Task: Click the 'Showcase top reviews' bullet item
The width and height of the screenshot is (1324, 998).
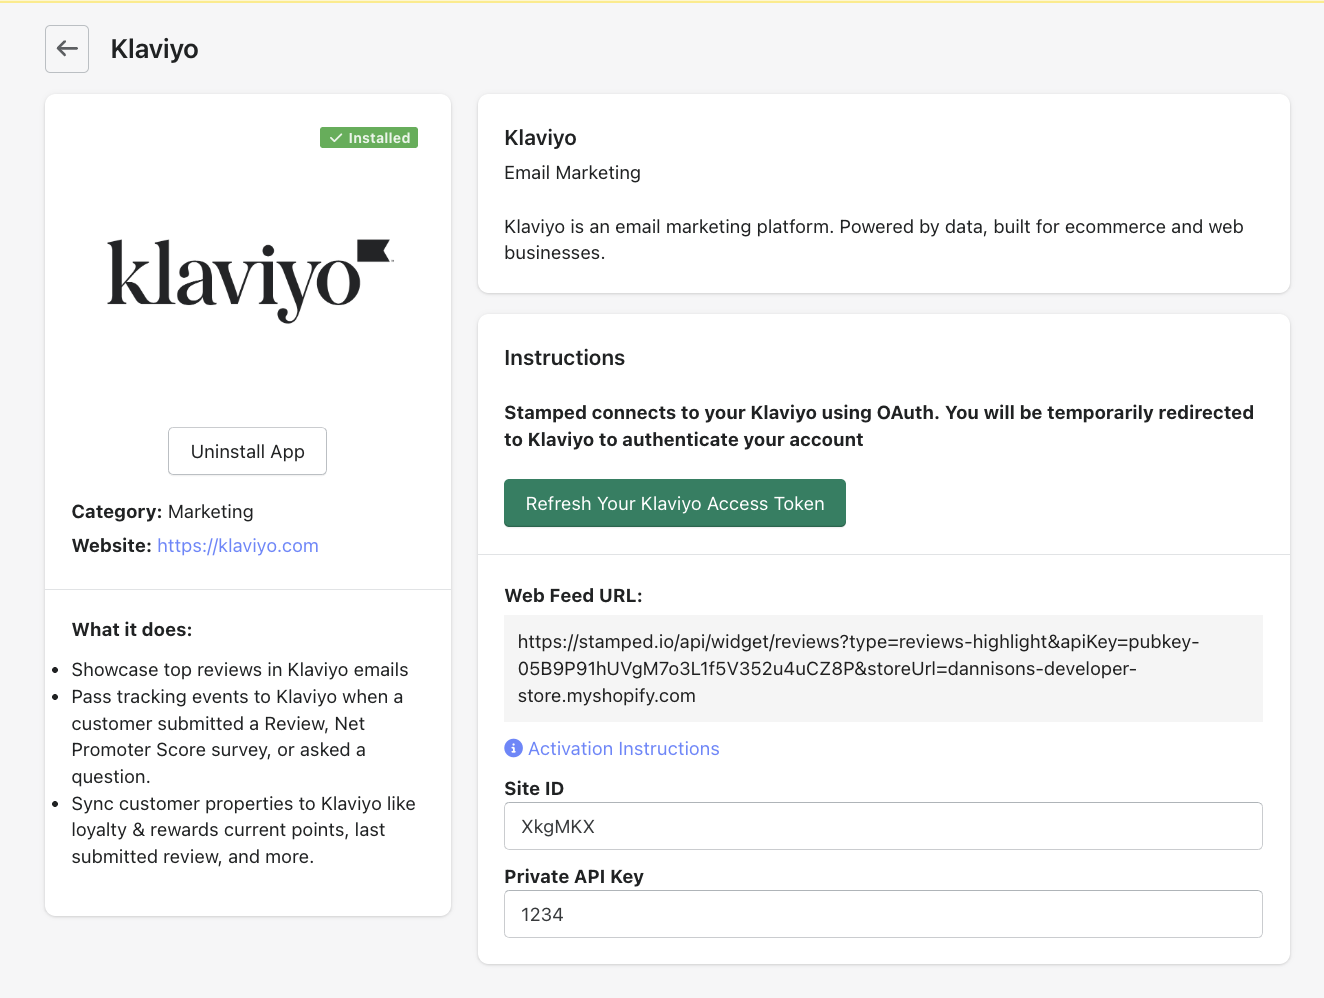Action: coord(240,670)
